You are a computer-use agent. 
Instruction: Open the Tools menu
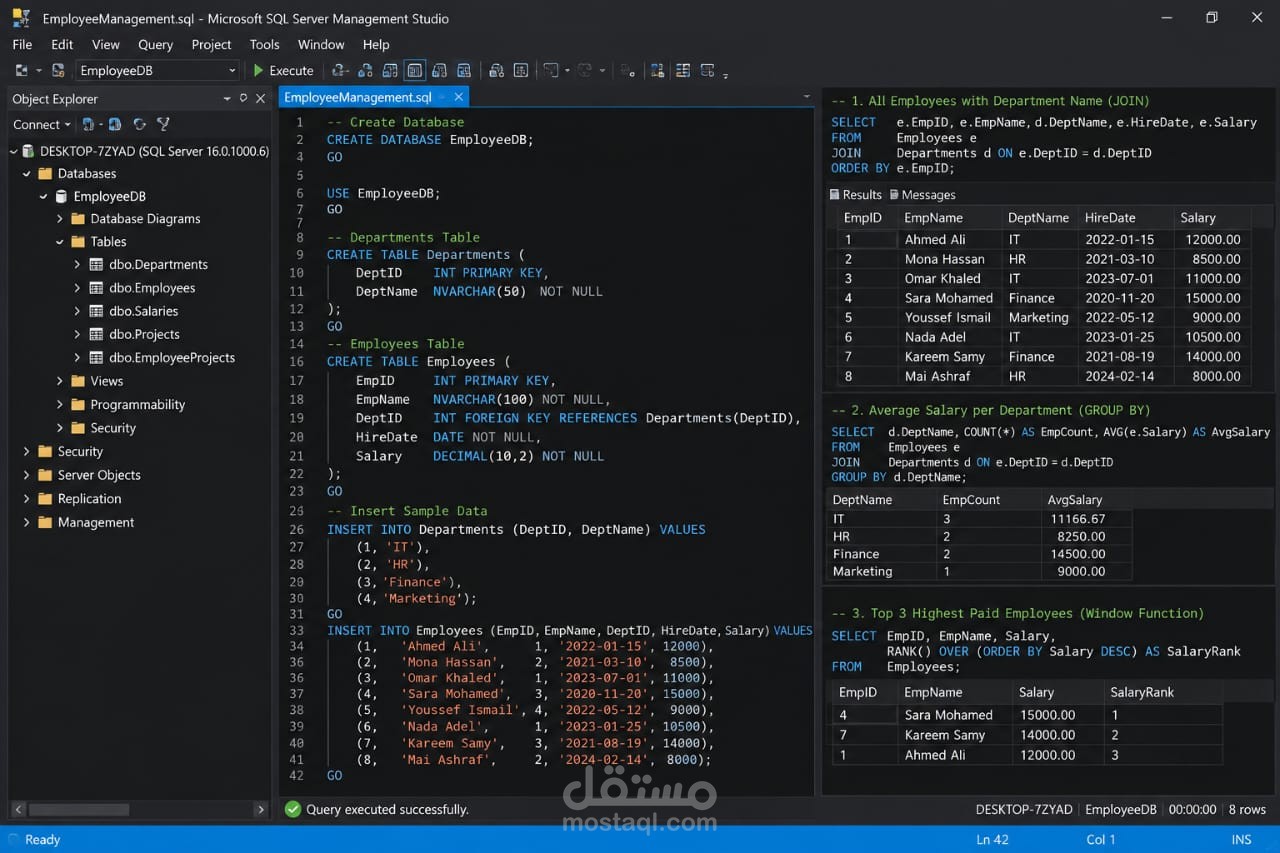coord(264,45)
